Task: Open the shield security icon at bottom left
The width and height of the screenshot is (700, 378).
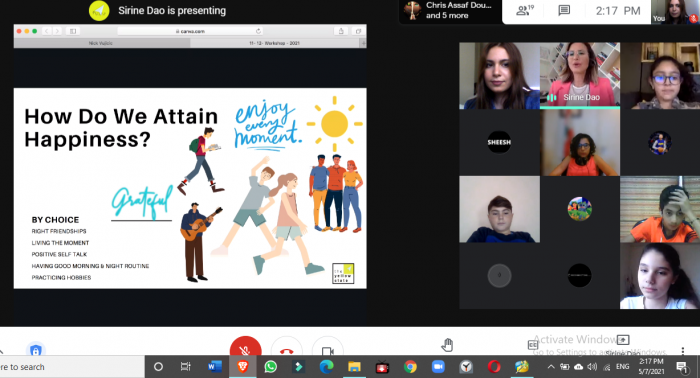Action: pos(35,350)
